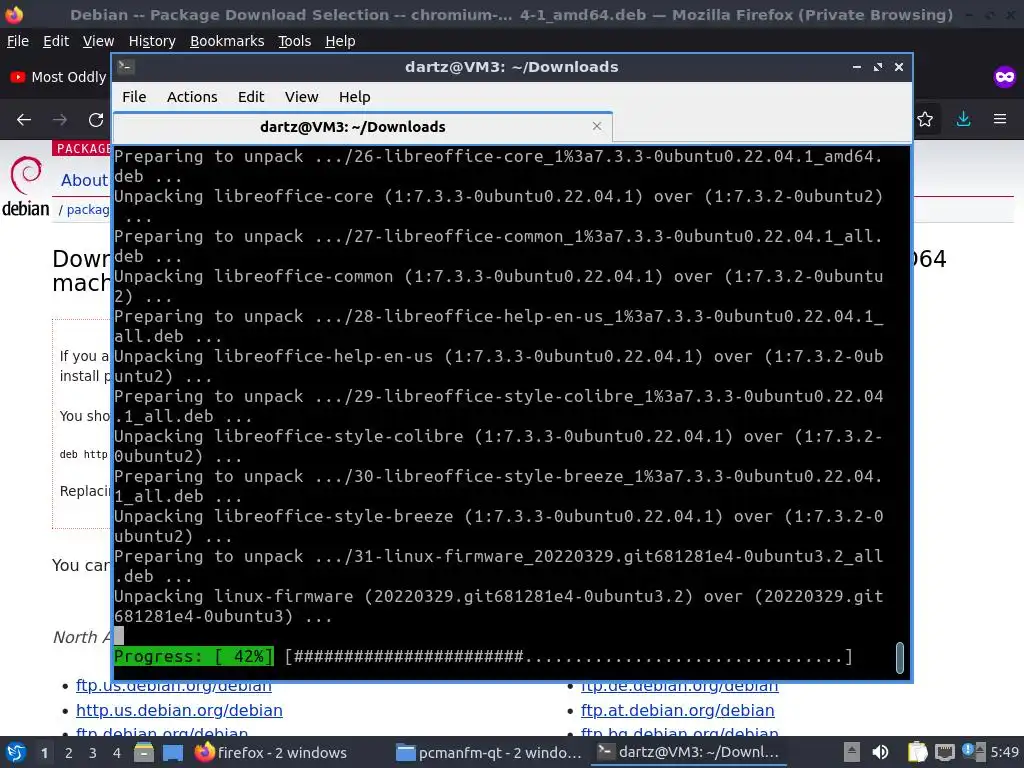This screenshot has width=1024, height=768.
Task: Click the 5:49 panel clock
Action: (x=1004, y=752)
